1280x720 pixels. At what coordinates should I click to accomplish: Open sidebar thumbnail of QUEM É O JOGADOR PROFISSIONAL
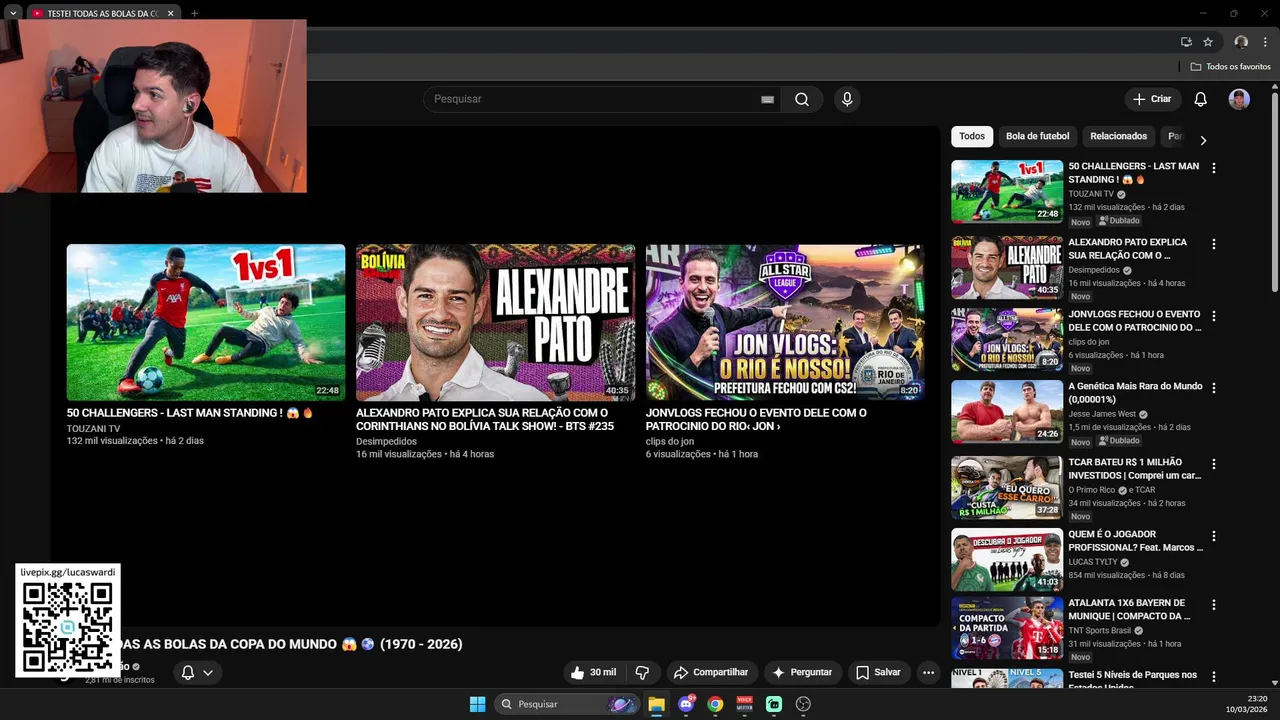click(x=1007, y=560)
